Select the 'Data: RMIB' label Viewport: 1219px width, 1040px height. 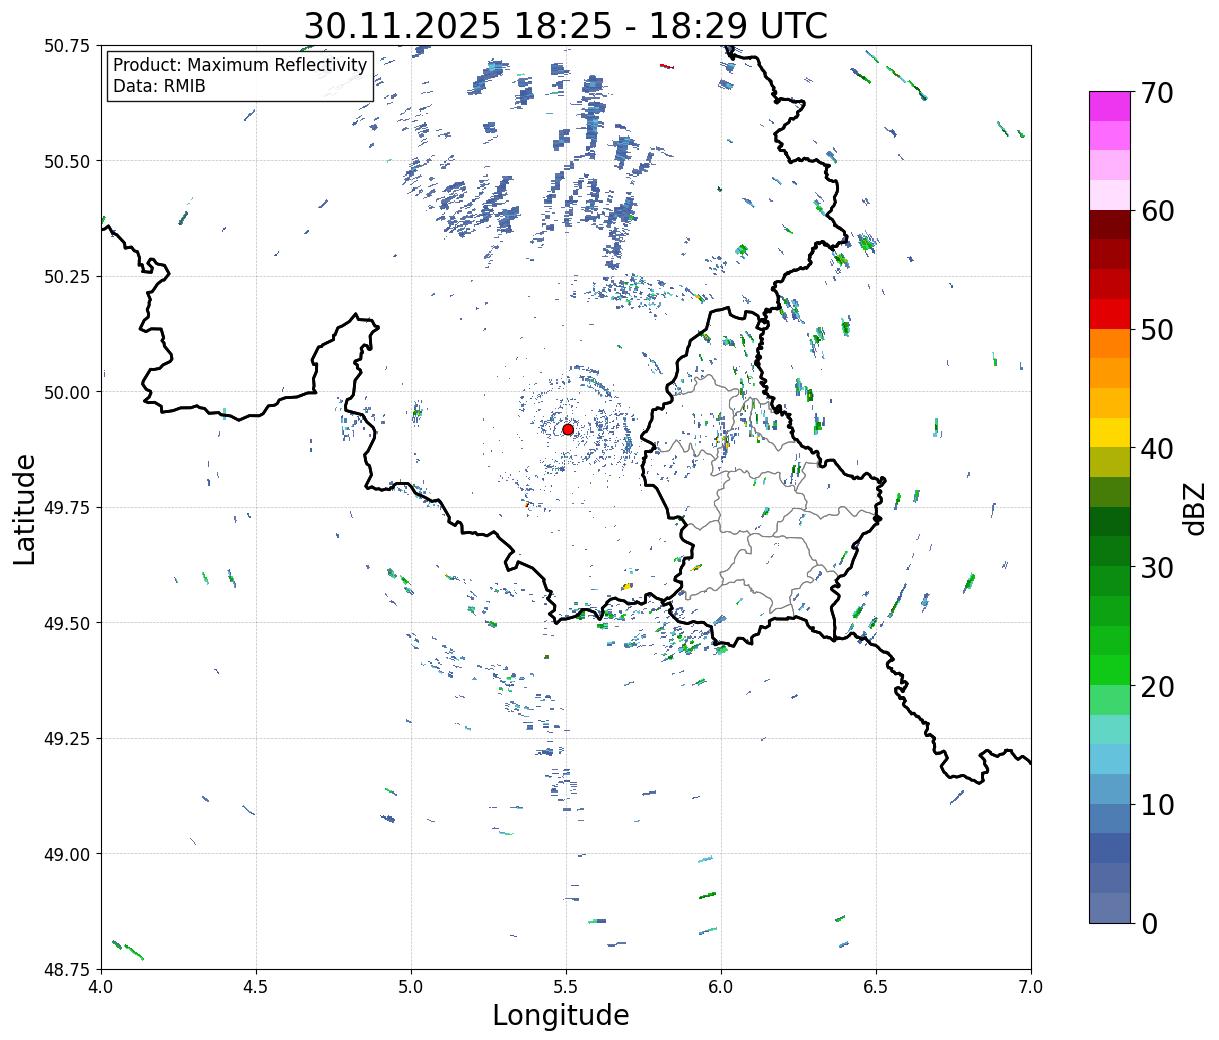159,86
